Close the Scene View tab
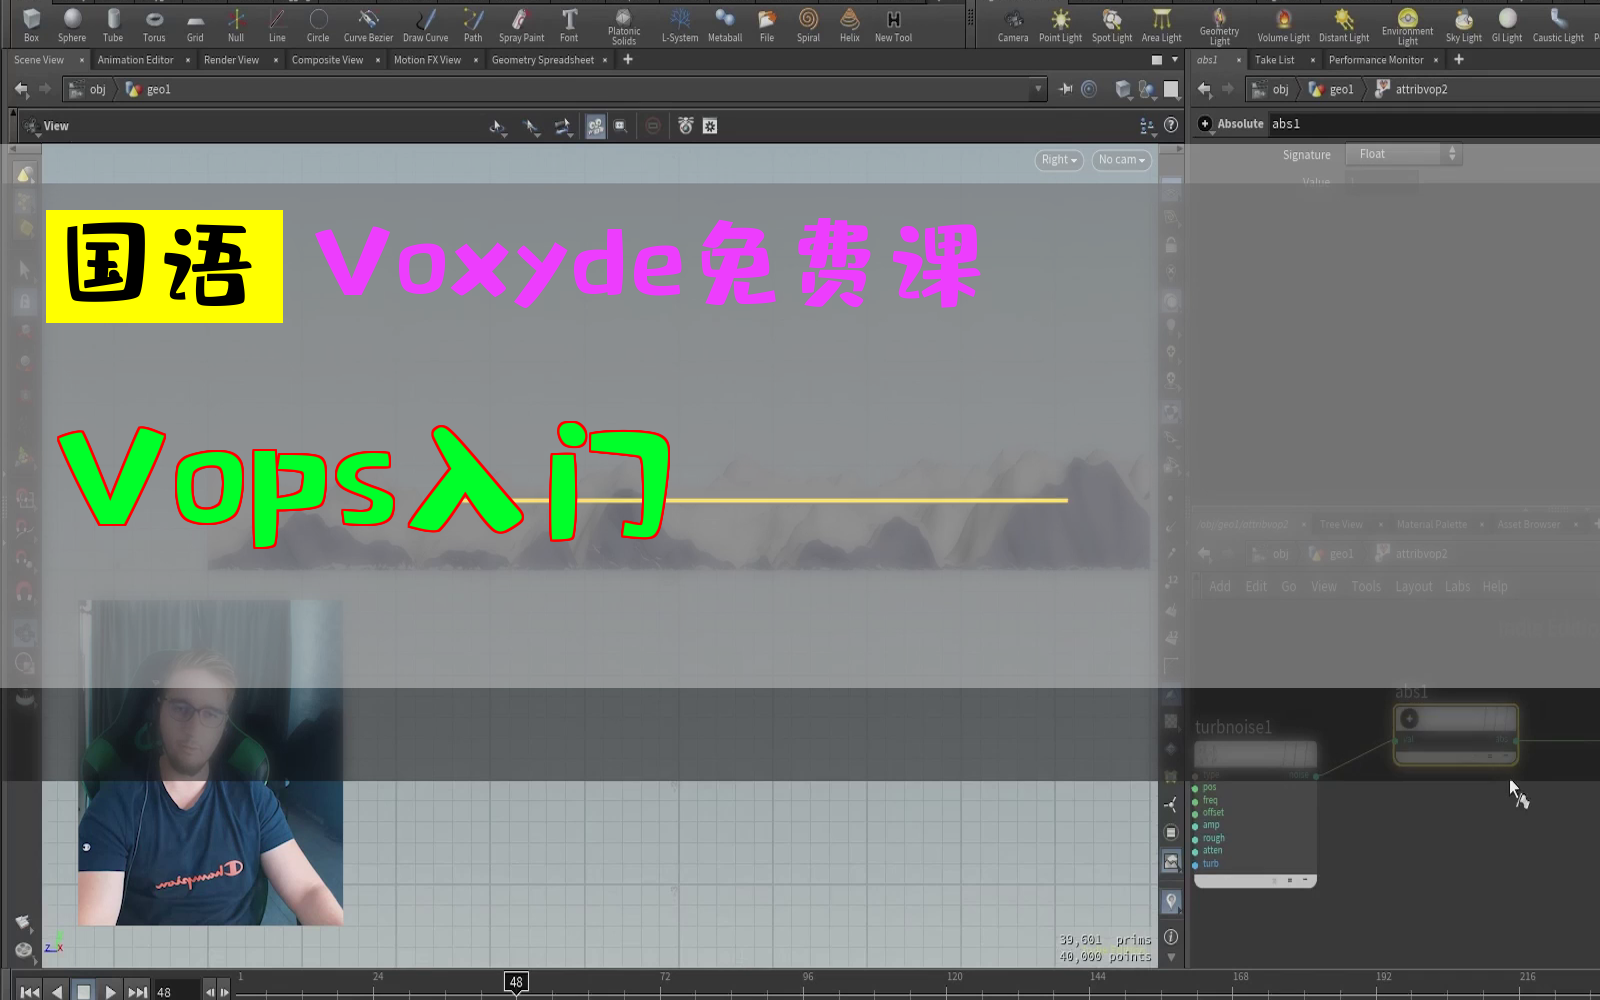 (82, 60)
